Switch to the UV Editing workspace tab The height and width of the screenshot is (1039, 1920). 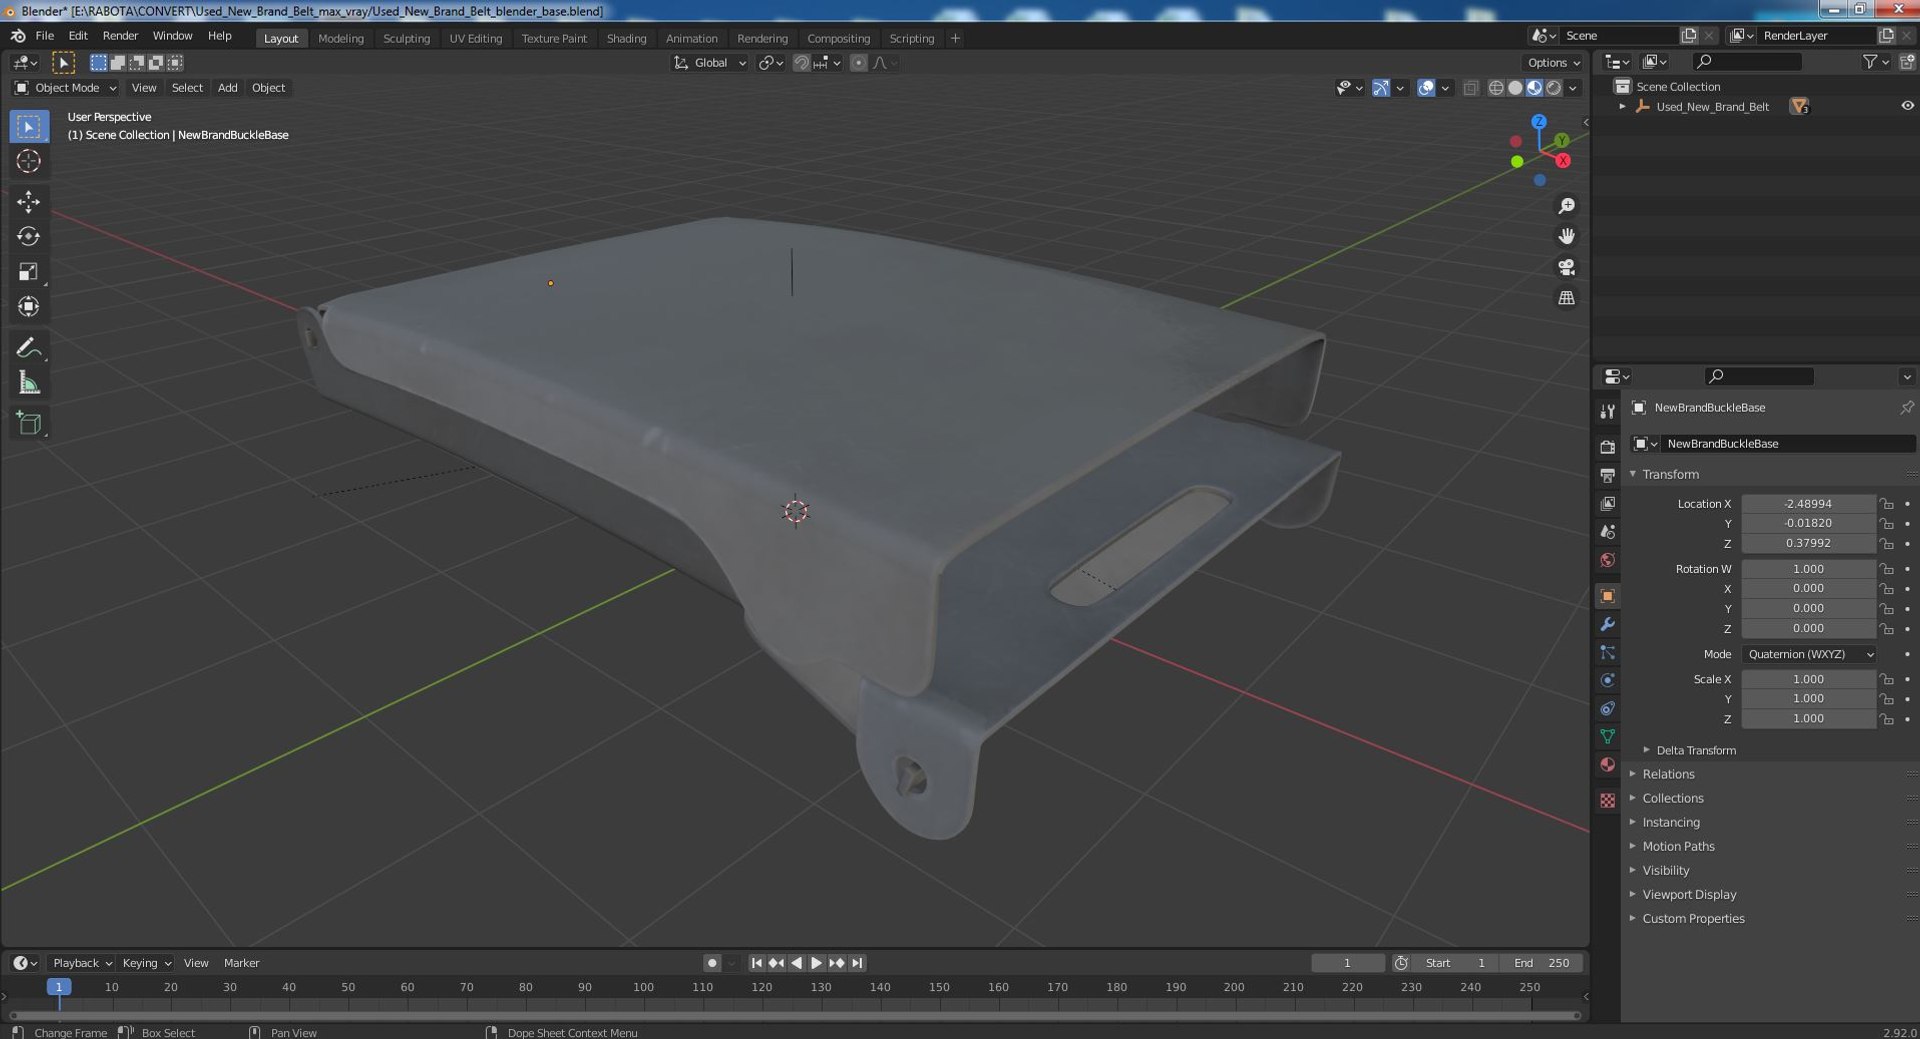[475, 38]
